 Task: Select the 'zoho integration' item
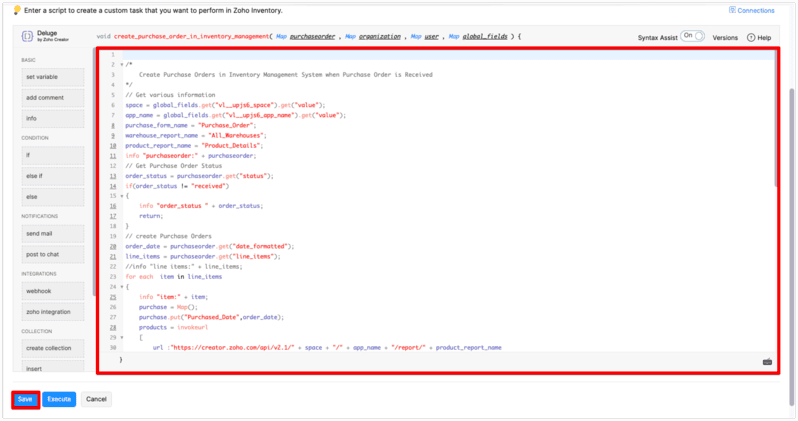pyautogui.click(x=55, y=312)
